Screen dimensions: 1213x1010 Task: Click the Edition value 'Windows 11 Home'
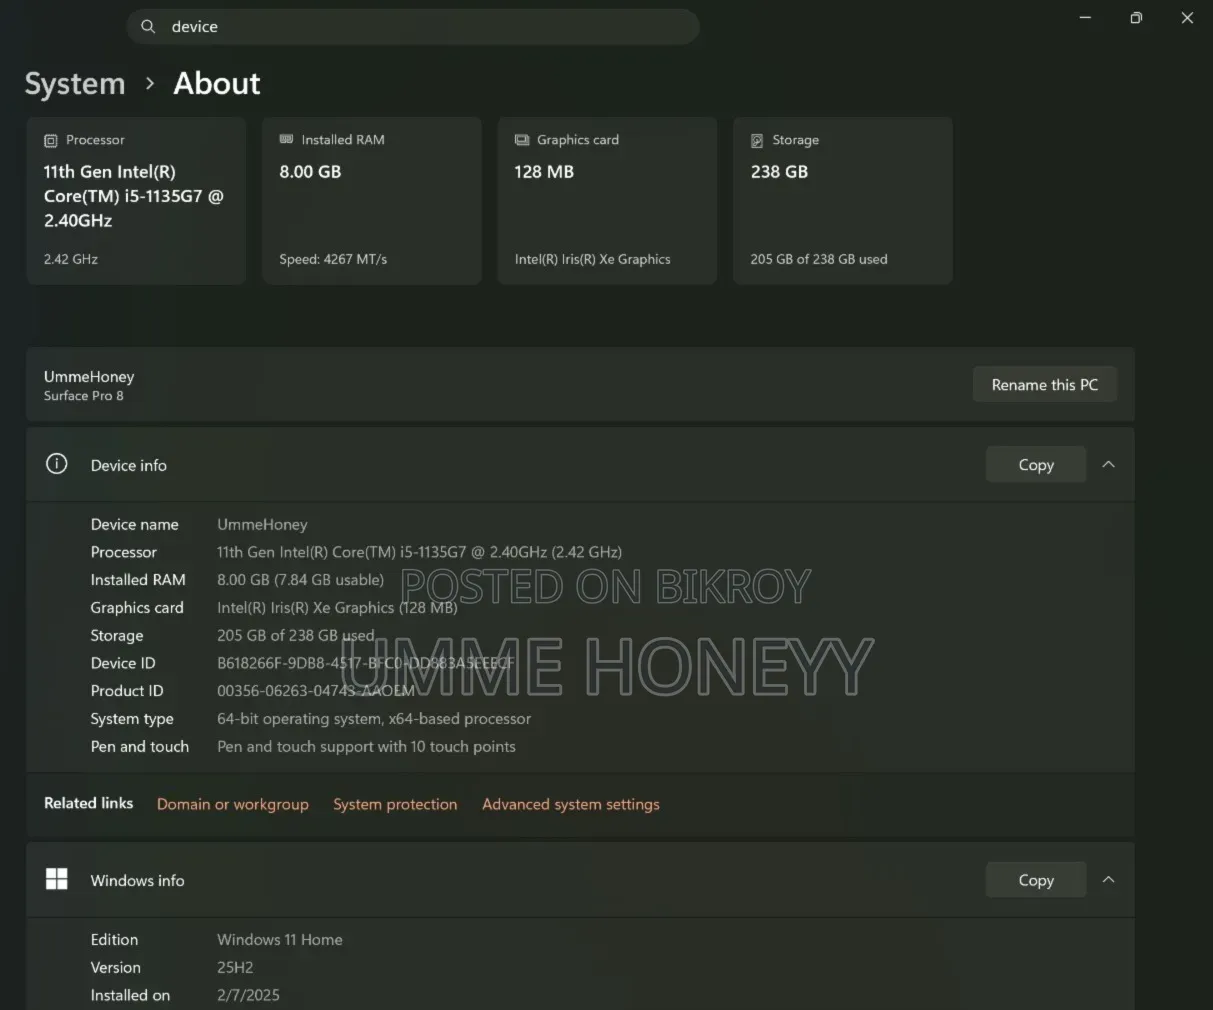[280, 940]
